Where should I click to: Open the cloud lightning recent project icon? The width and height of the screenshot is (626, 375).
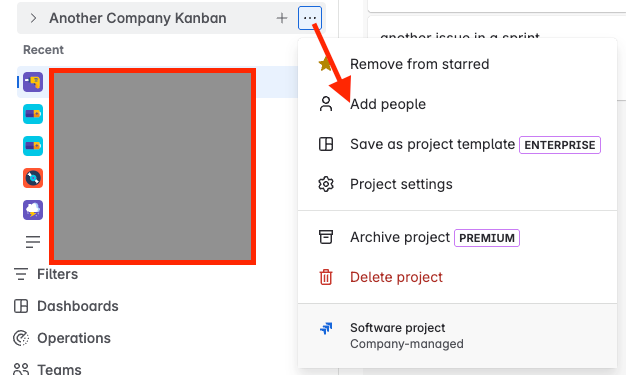(x=33, y=210)
